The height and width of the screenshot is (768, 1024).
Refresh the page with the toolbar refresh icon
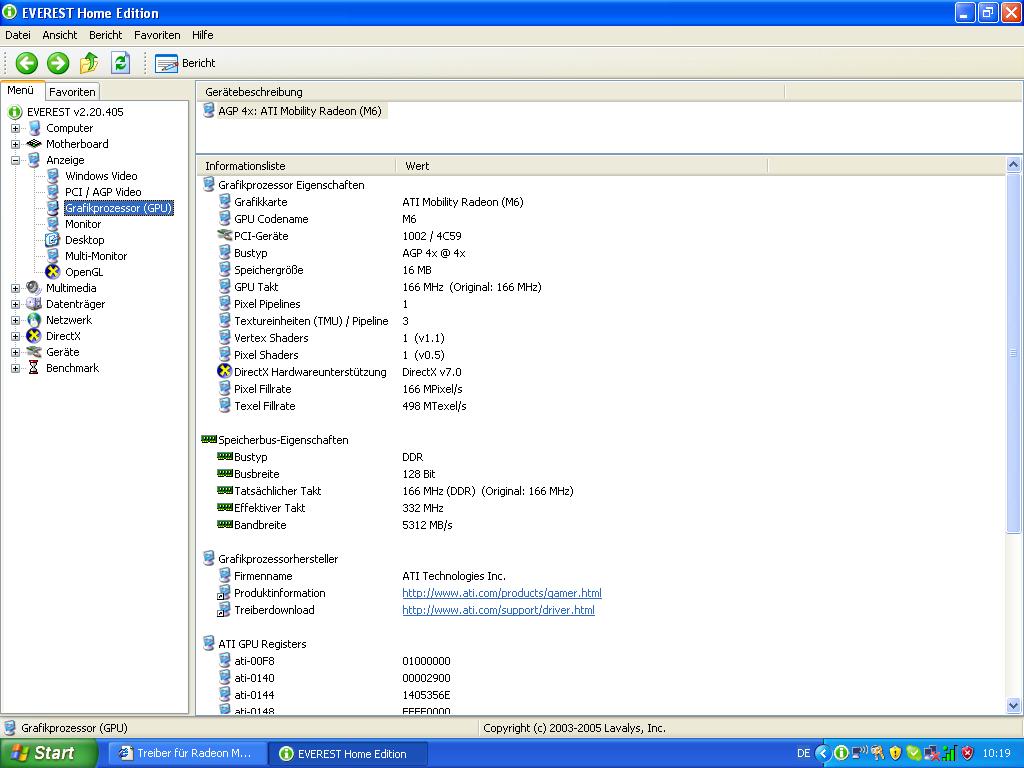(x=120, y=63)
